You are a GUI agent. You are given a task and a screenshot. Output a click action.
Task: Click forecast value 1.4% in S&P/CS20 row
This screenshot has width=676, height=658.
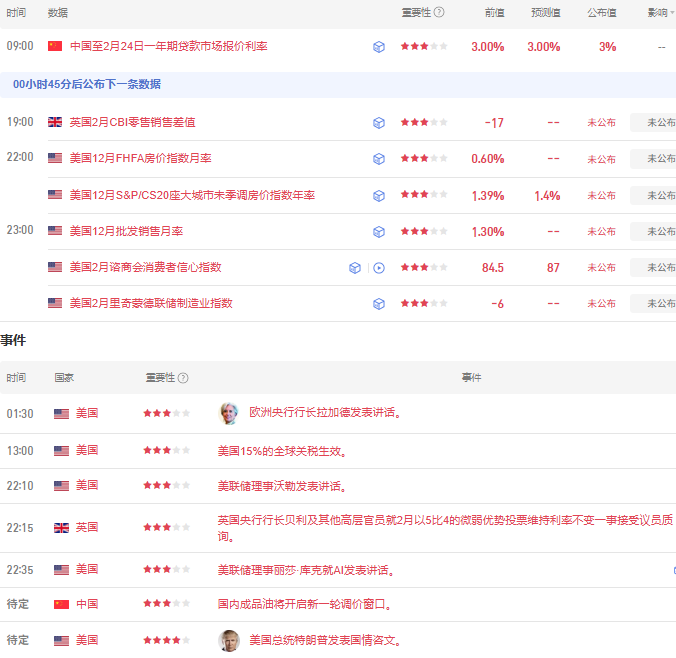point(547,196)
